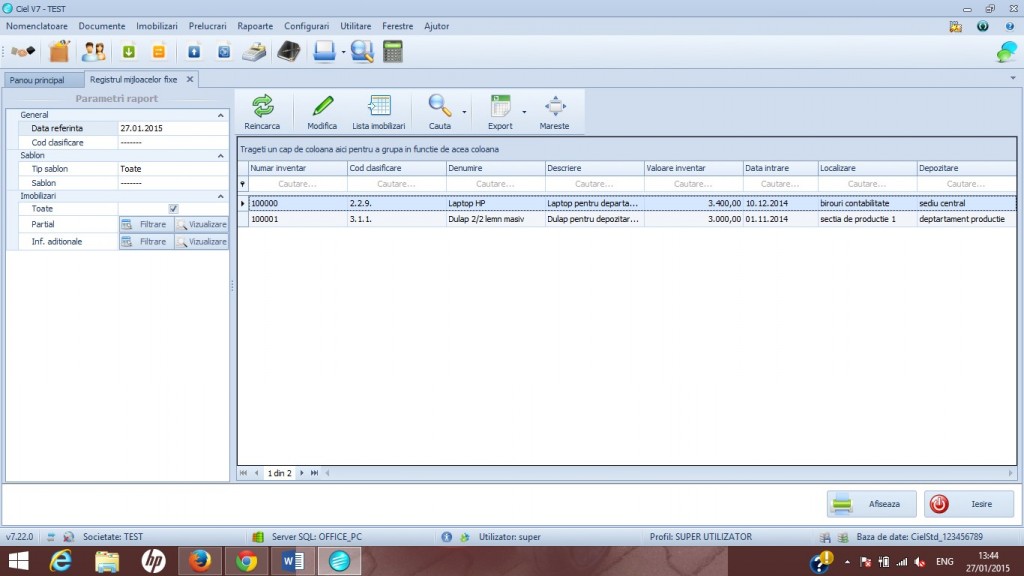Click the Numar inventar search field
Screen dimensions: 1024x576
pyautogui.click(x=298, y=184)
